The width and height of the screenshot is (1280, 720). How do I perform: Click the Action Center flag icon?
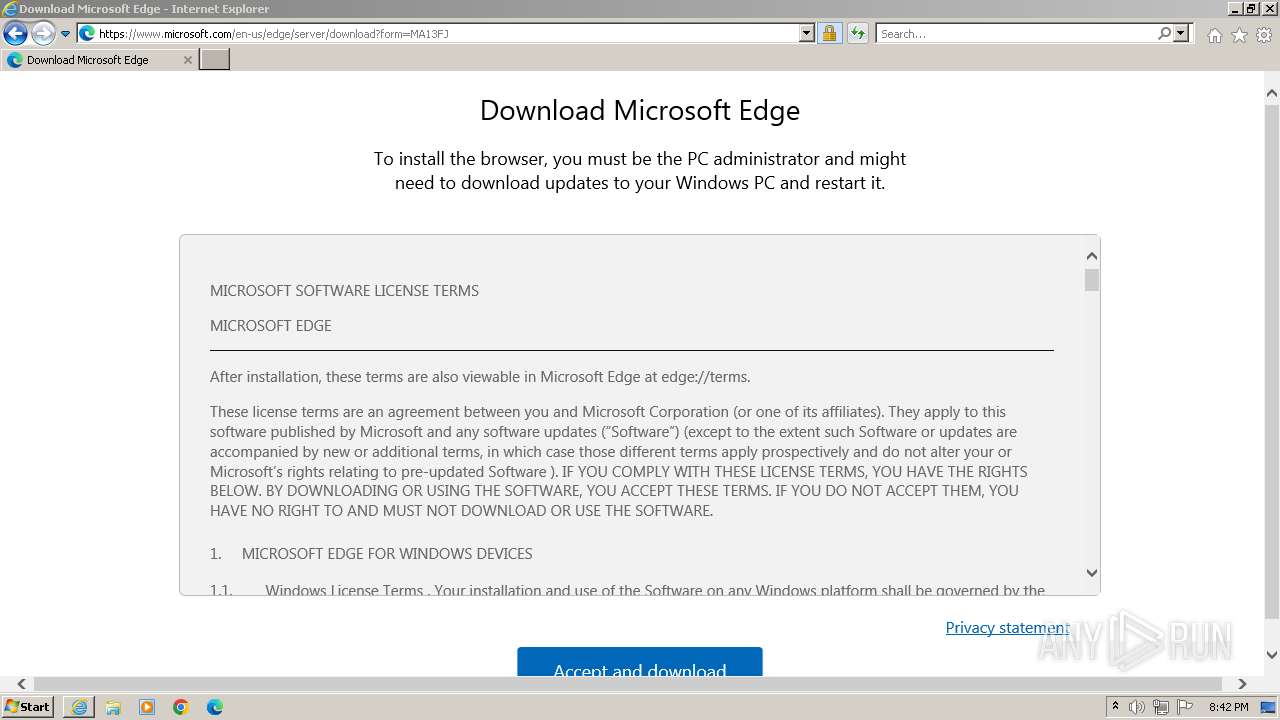1185,707
